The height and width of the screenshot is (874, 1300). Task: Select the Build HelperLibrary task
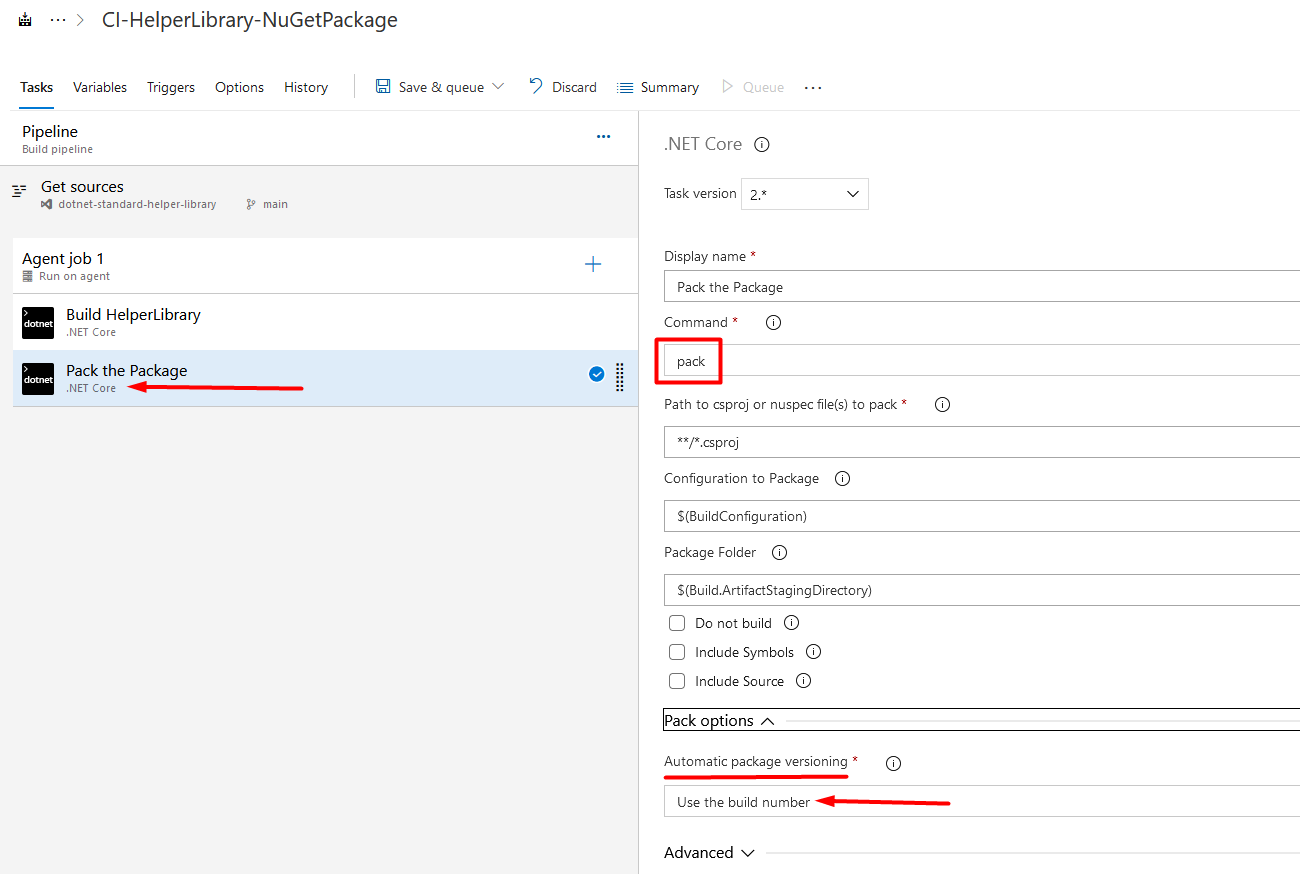[x=325, y=322]
